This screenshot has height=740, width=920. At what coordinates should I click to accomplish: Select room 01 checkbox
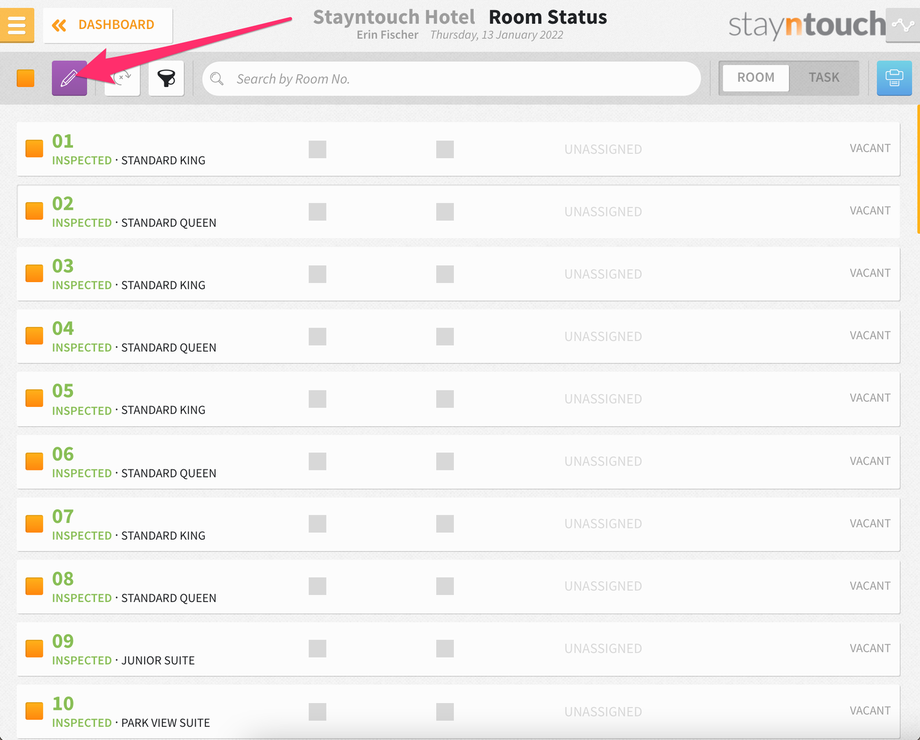click(34, 148)
